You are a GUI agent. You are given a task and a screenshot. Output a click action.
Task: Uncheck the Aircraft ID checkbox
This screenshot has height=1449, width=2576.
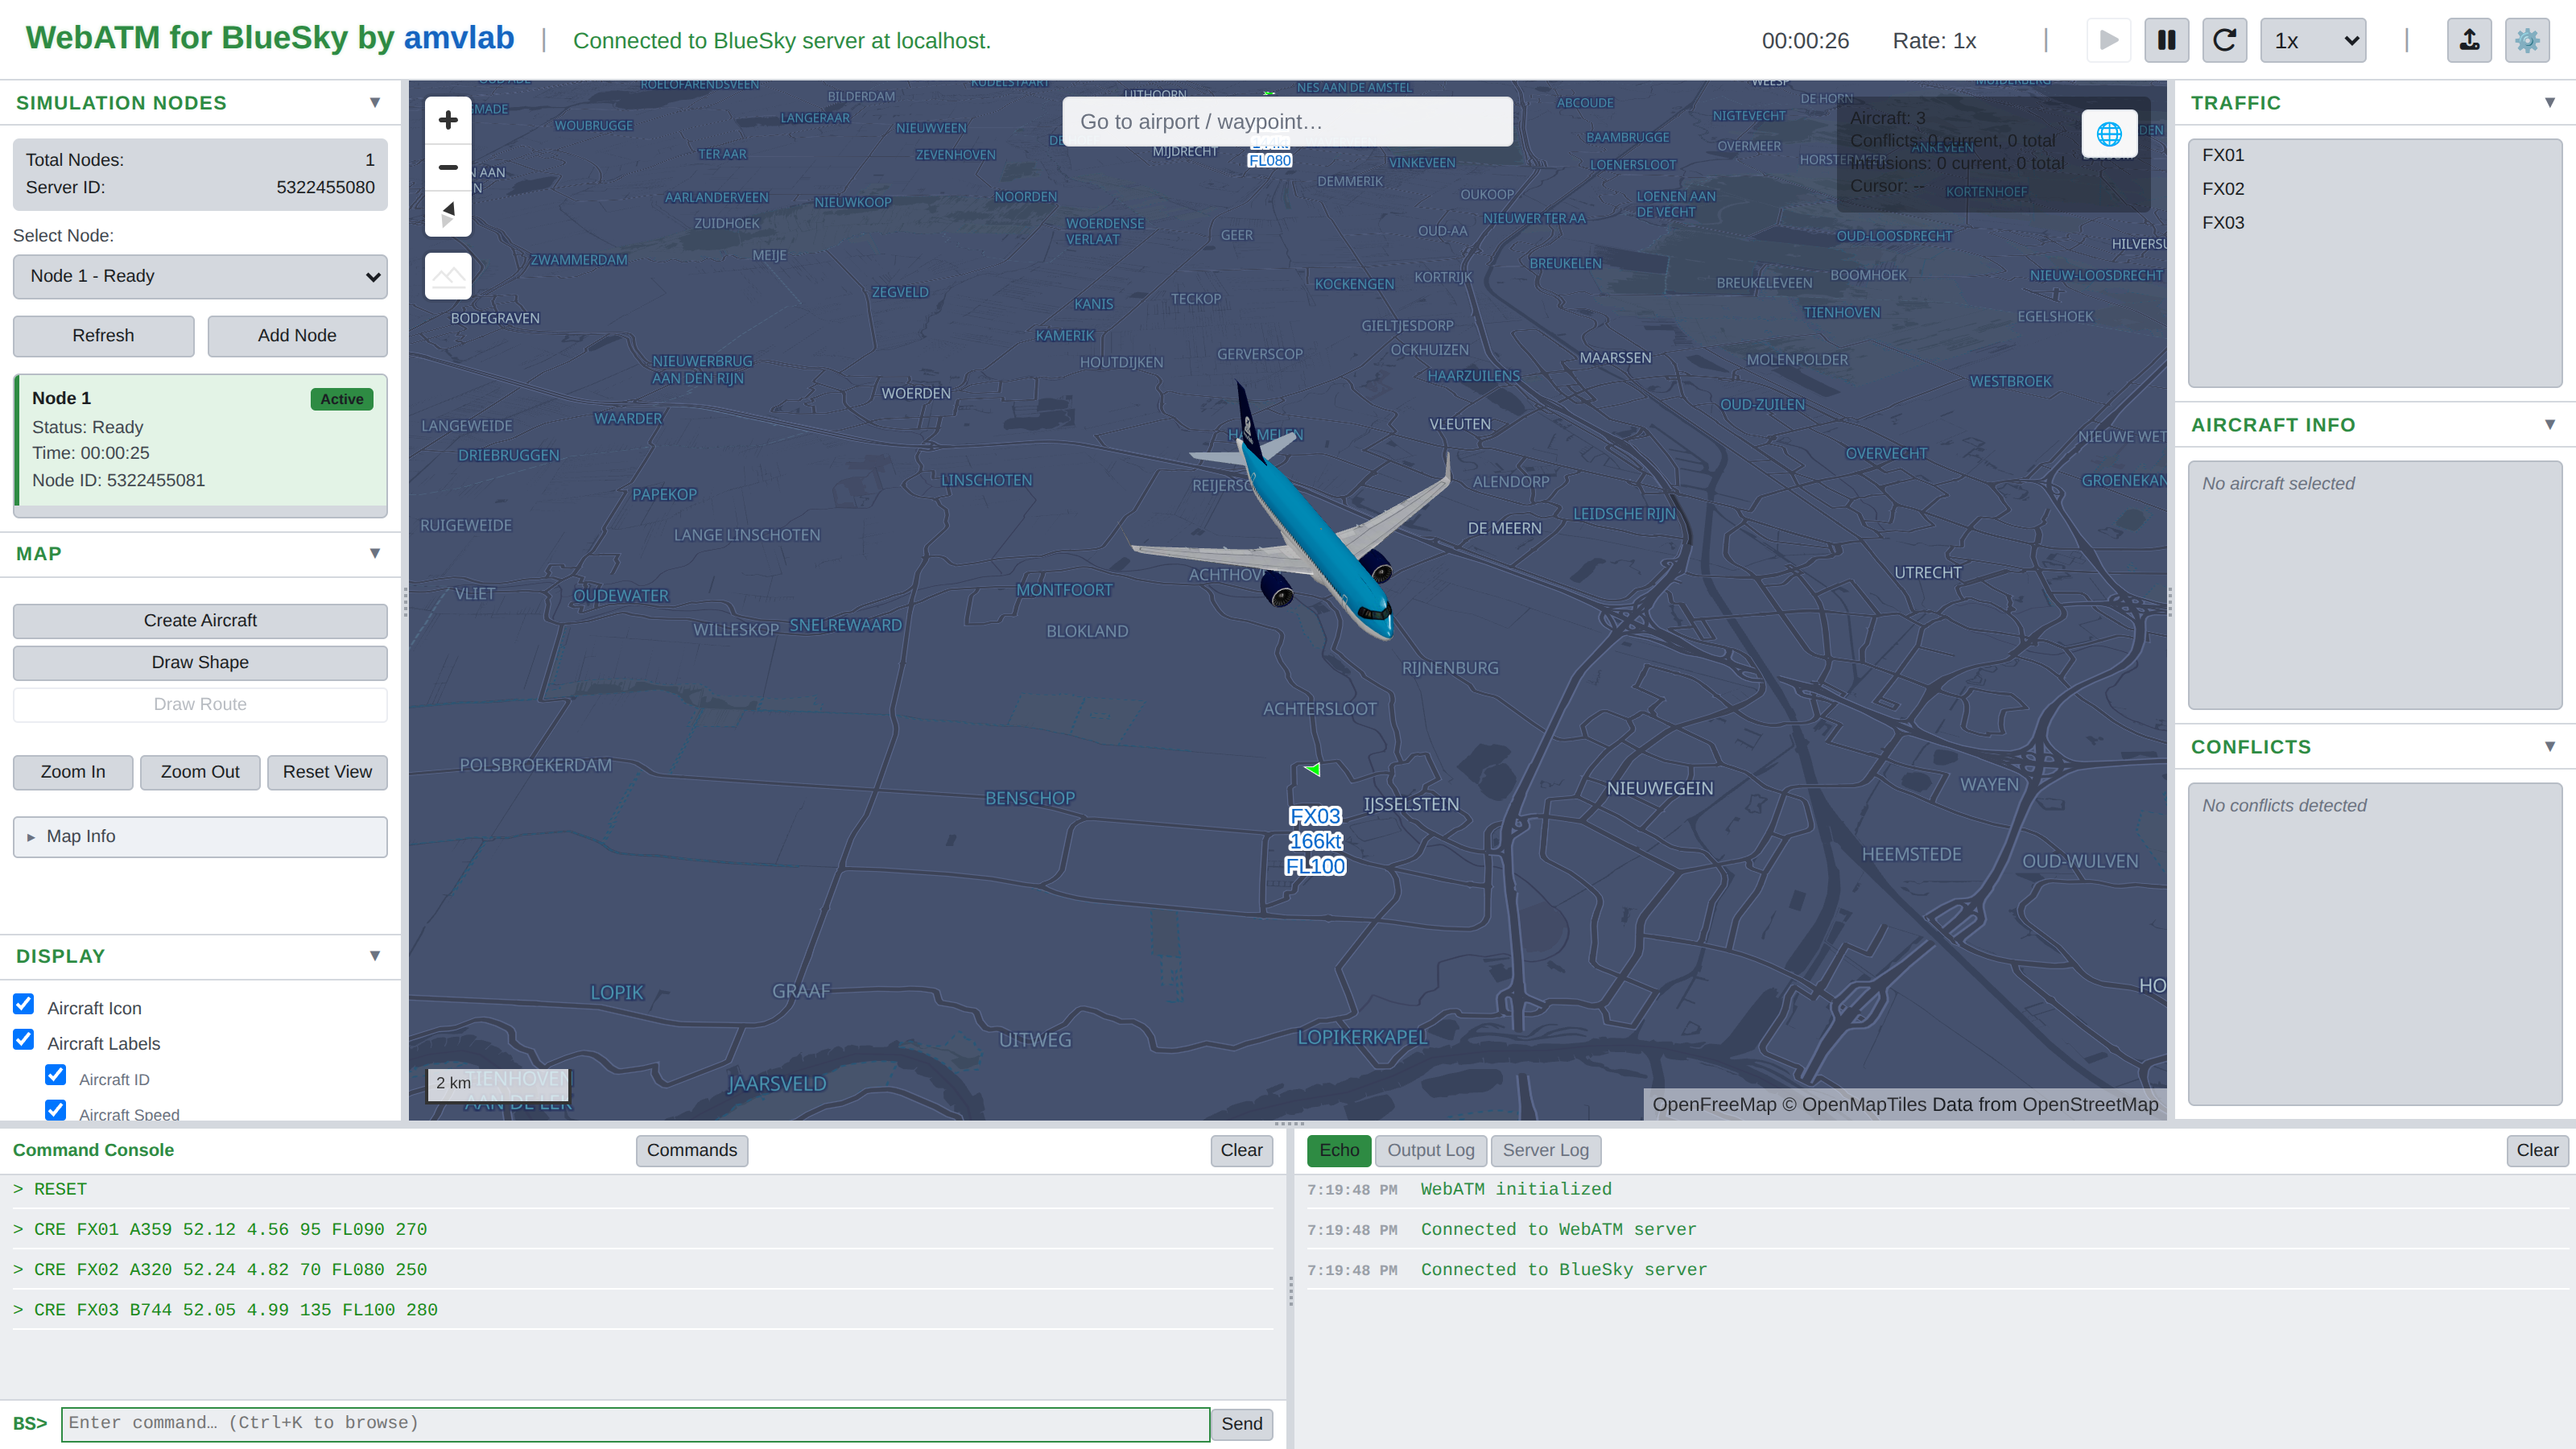click(56, 1075)
